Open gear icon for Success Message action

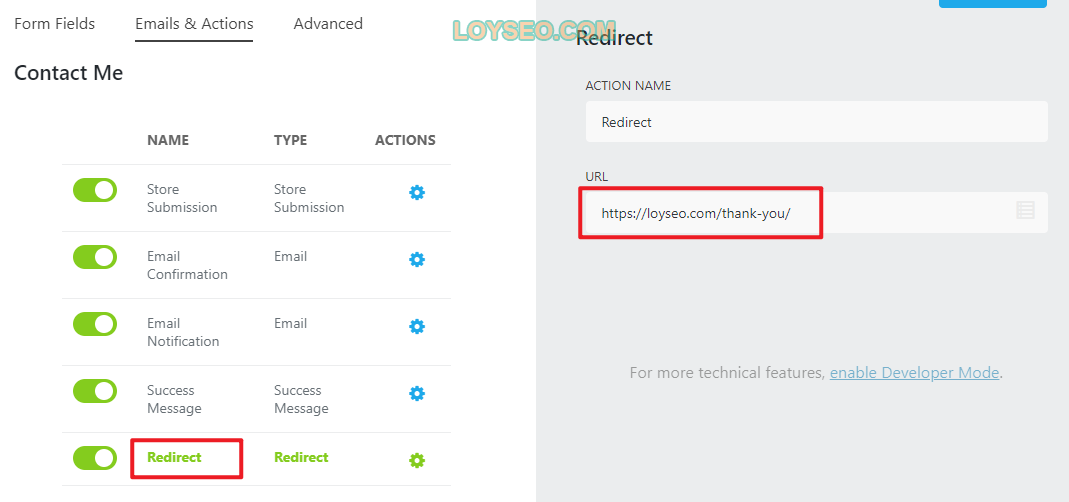click(417, 394)
